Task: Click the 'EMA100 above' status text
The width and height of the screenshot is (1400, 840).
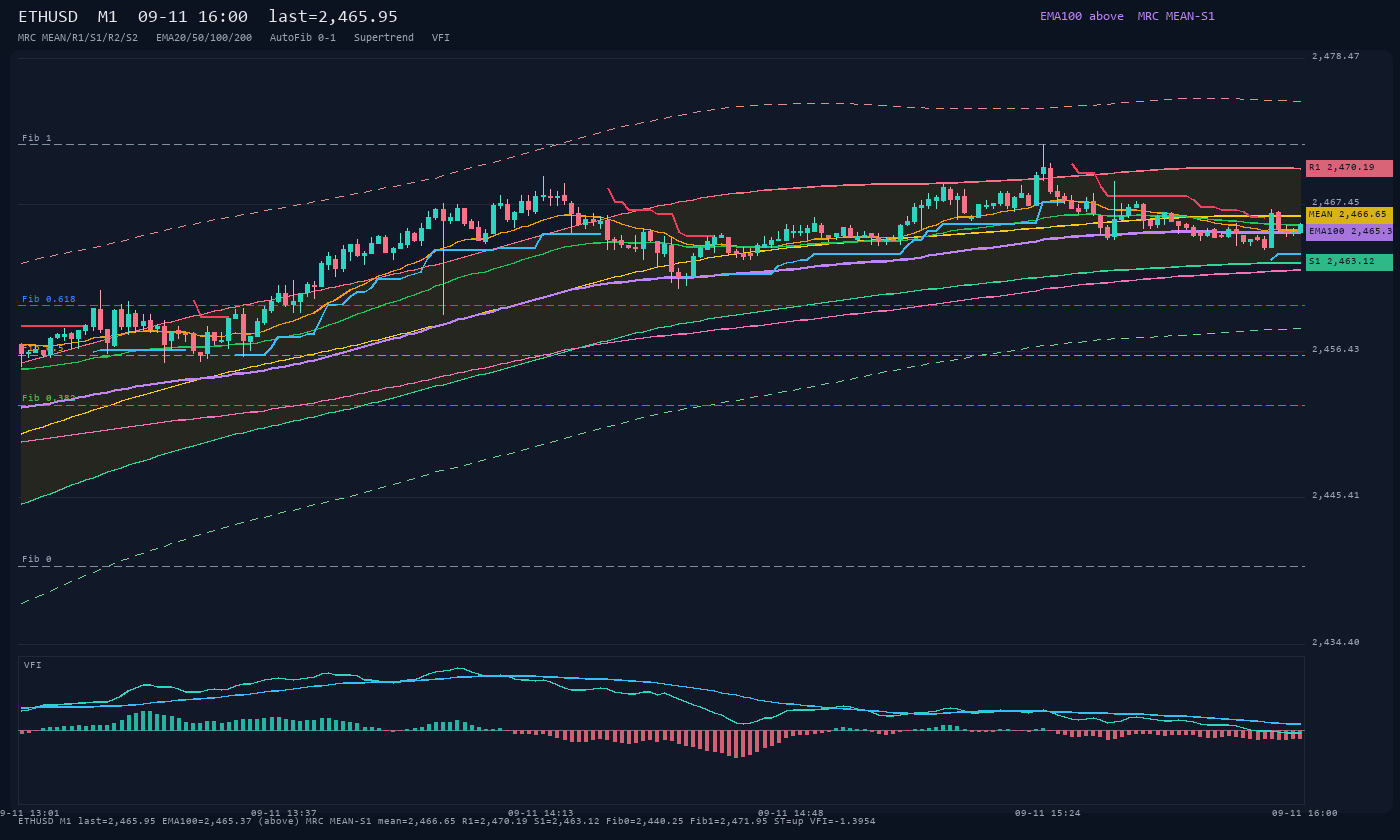Action: pyautogui.click(x=1082, y=16)
